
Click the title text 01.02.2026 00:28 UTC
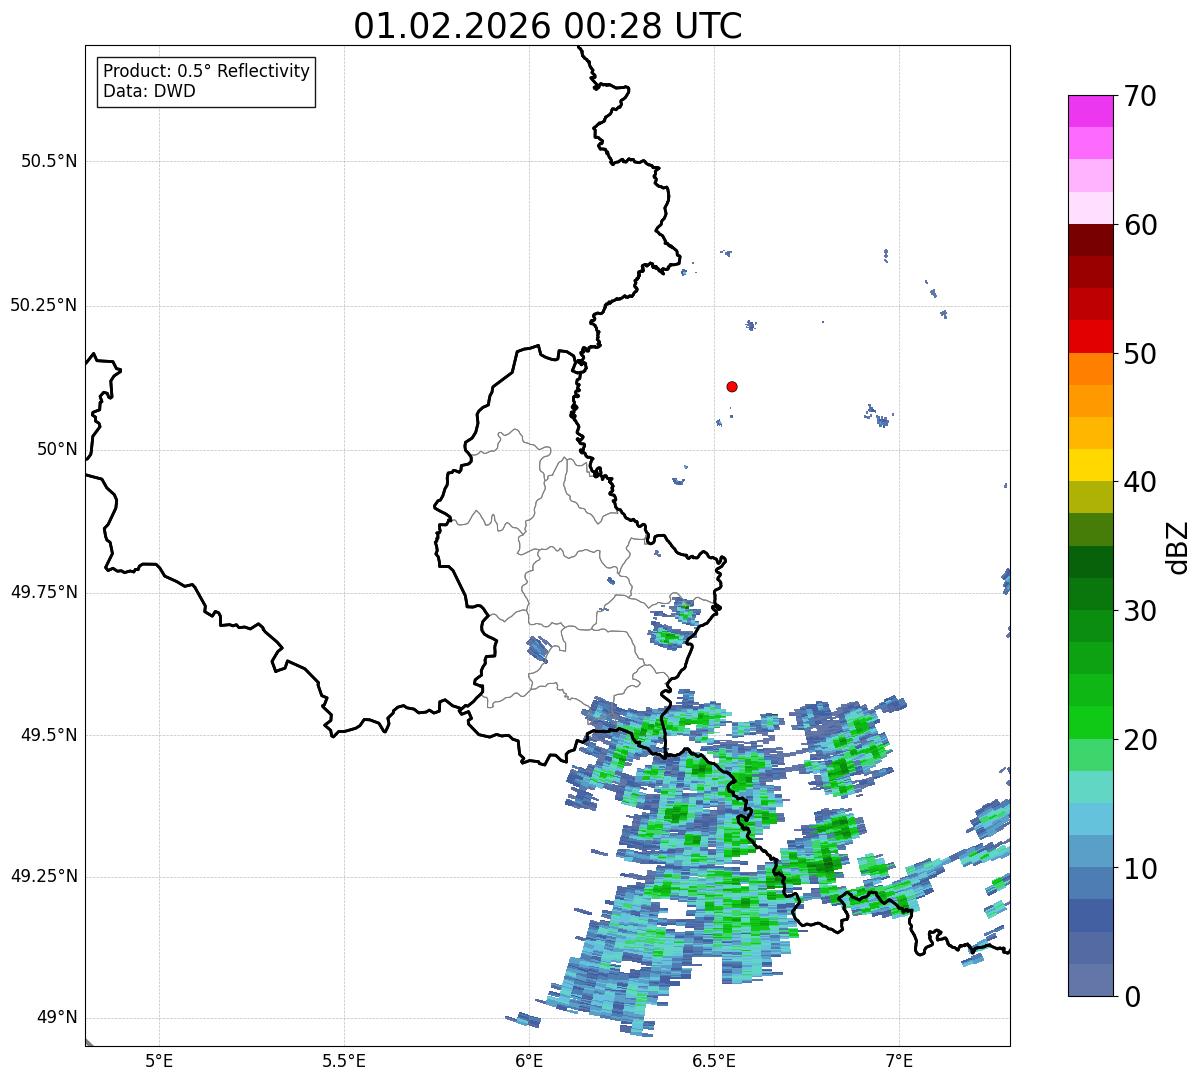pos(548,26)
